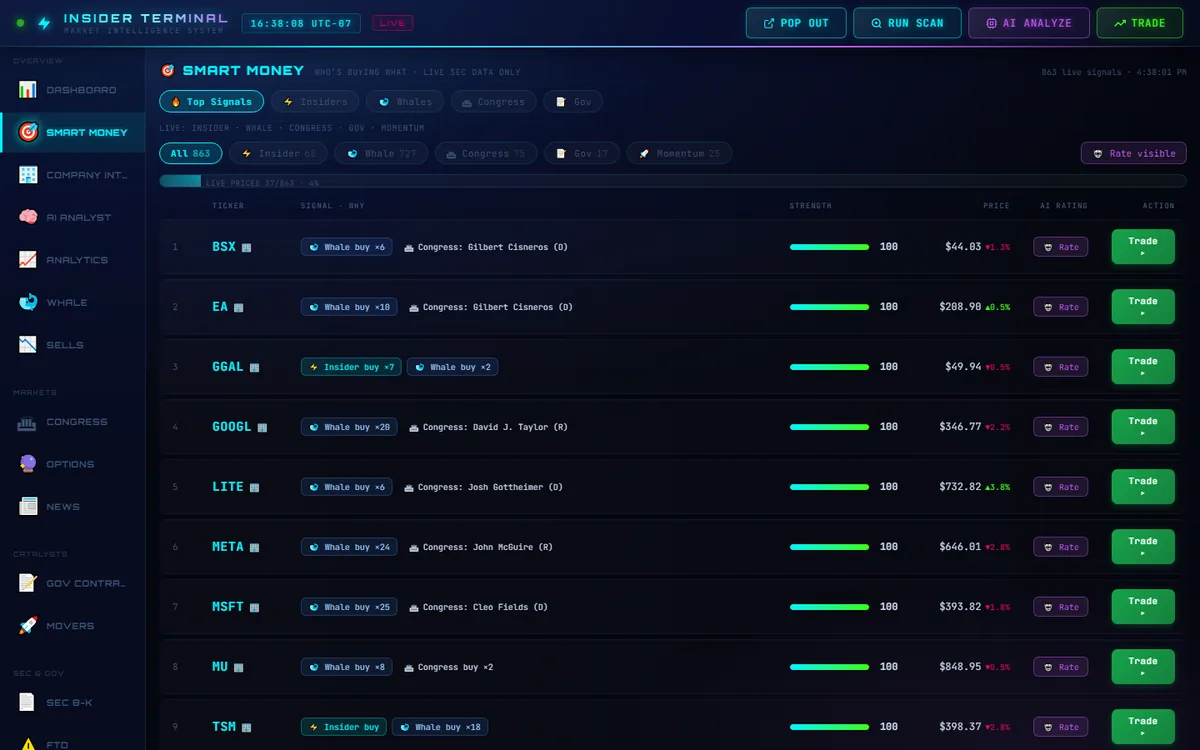
Task: Click the Rate visible button
Action: (x=1134, y=153)
